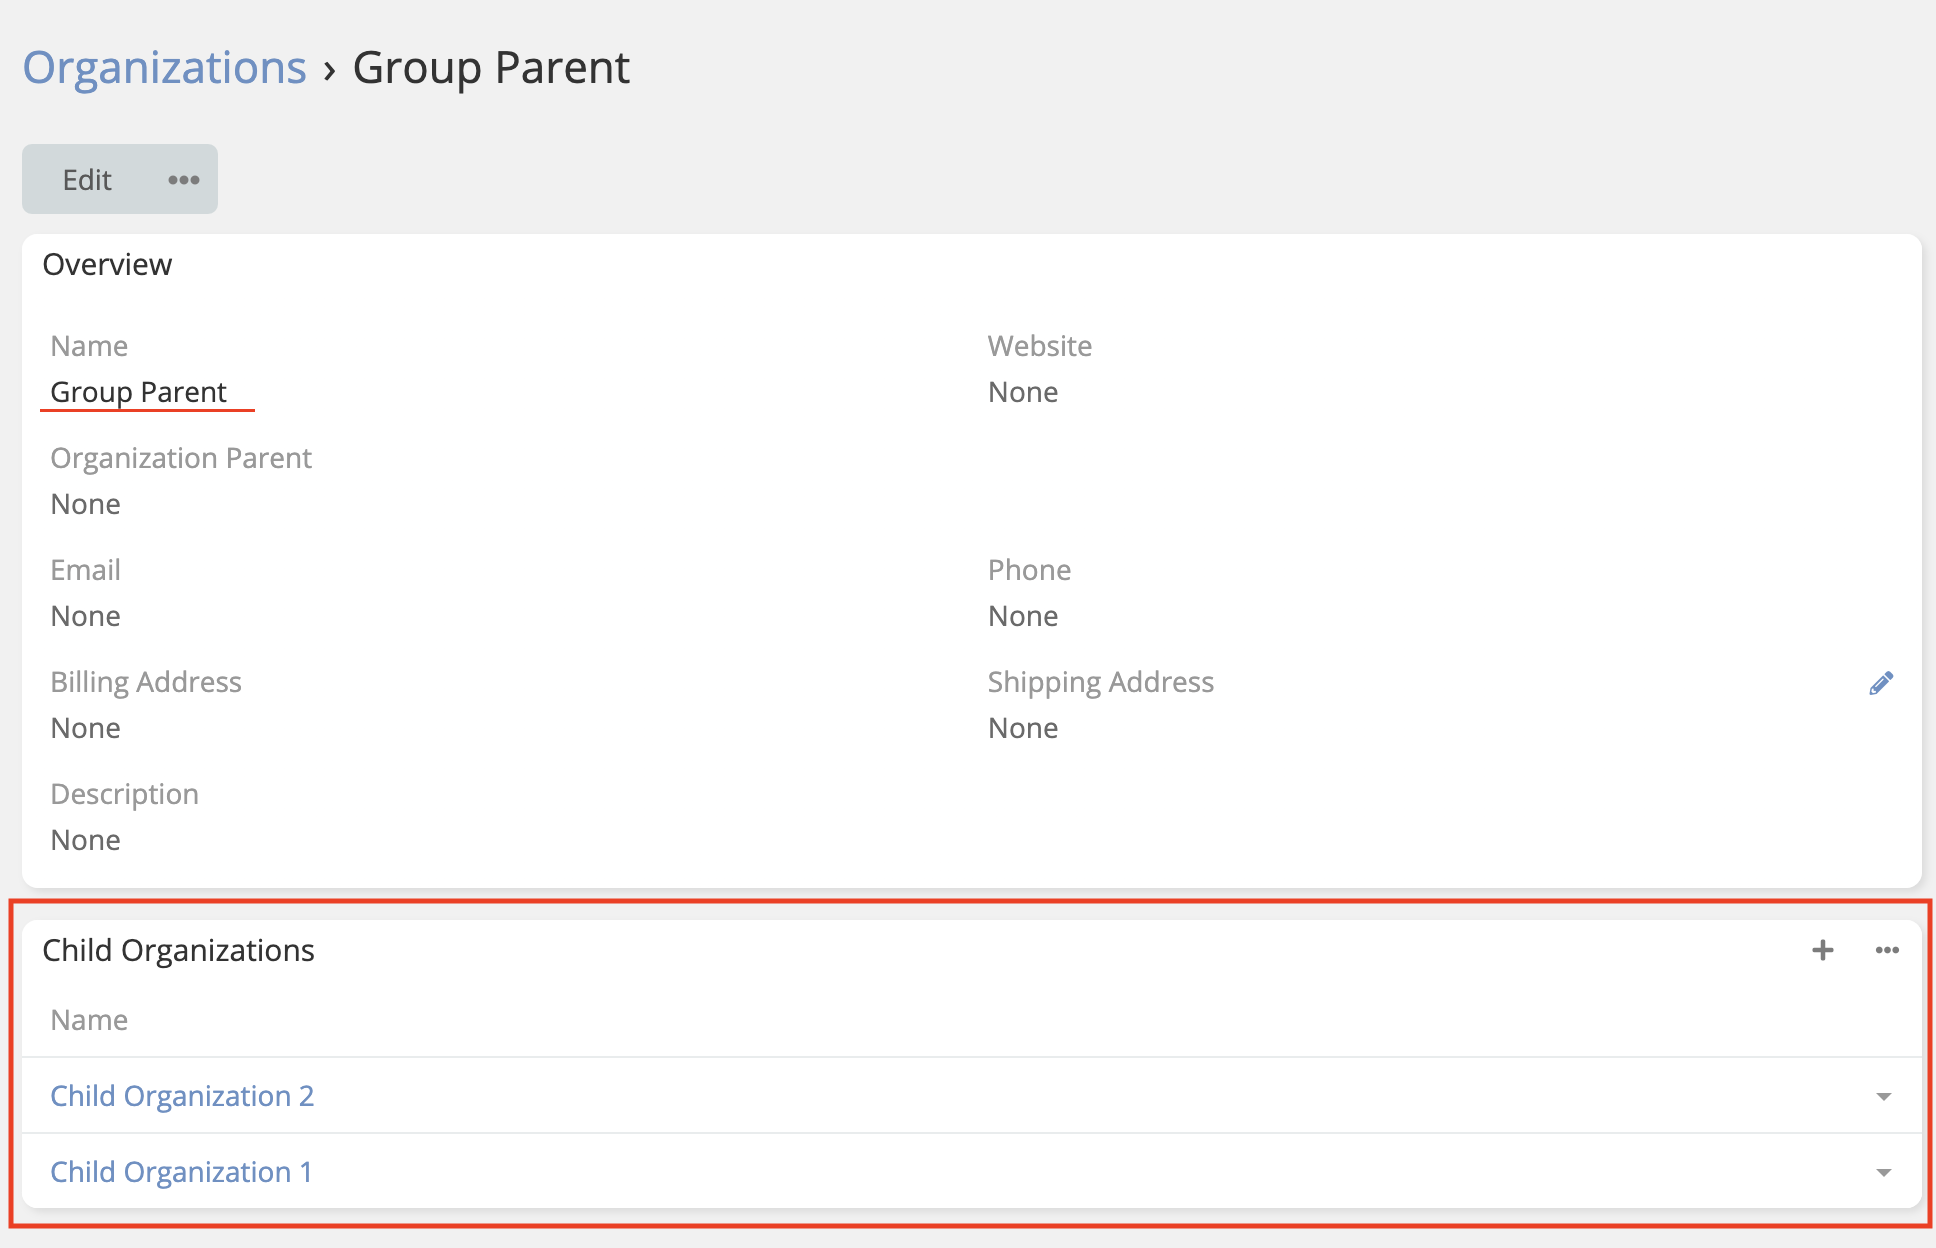Go to Organizations breadcrumb link
The image size is (1936, 1248).
coord(165,68)
